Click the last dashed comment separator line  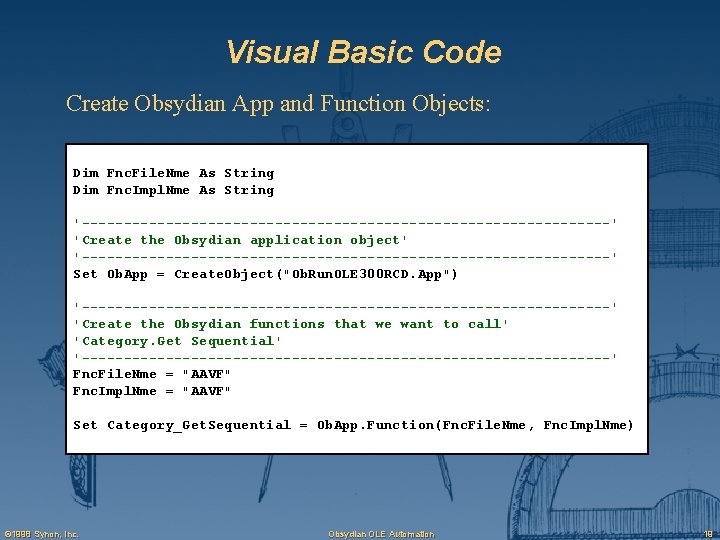click(x=345, y=357)
